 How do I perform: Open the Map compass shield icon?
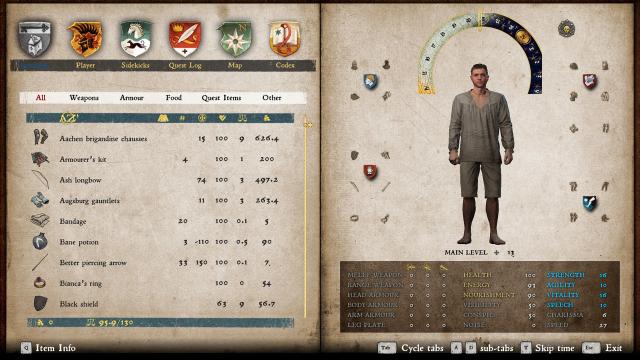235,39
